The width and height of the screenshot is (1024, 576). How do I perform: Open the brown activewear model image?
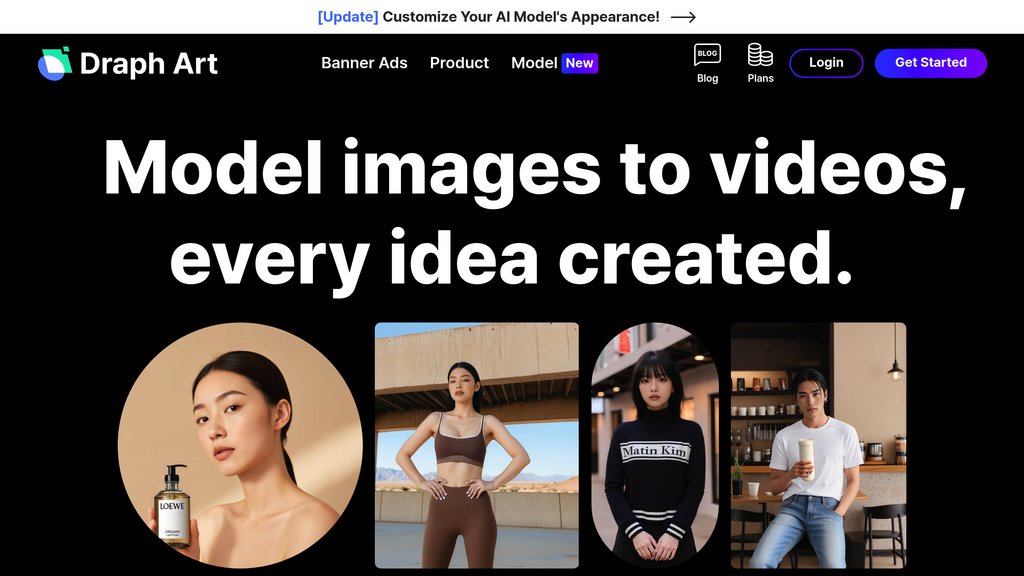[477, 445]
